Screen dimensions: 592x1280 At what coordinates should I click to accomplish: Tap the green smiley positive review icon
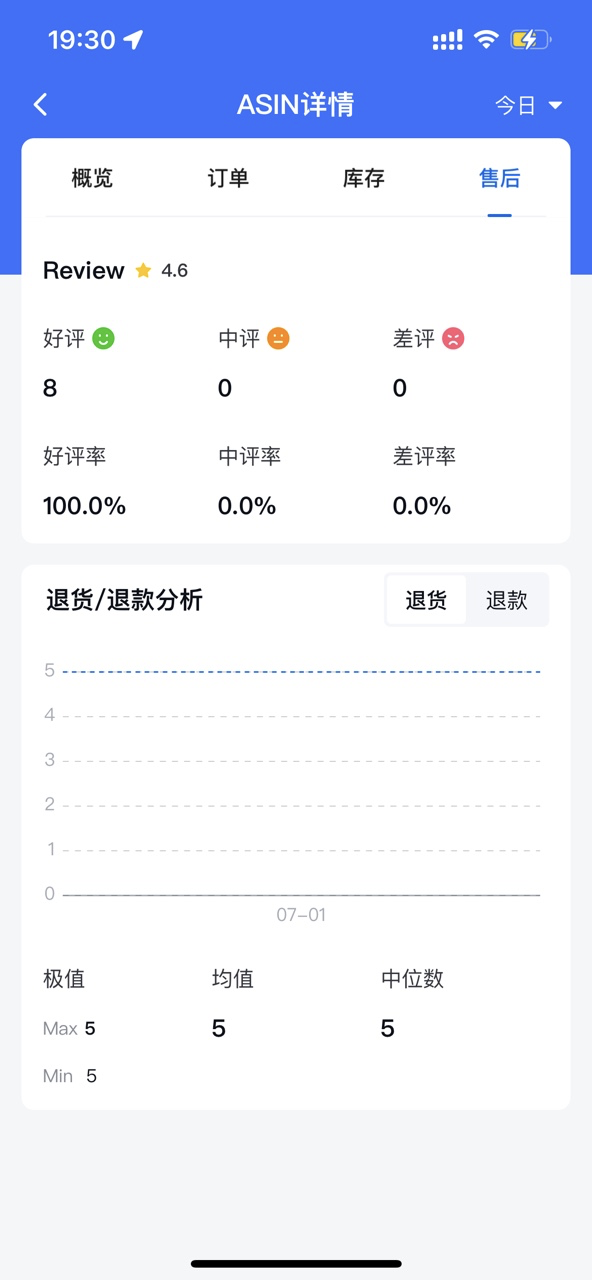(x=104, y=339)
